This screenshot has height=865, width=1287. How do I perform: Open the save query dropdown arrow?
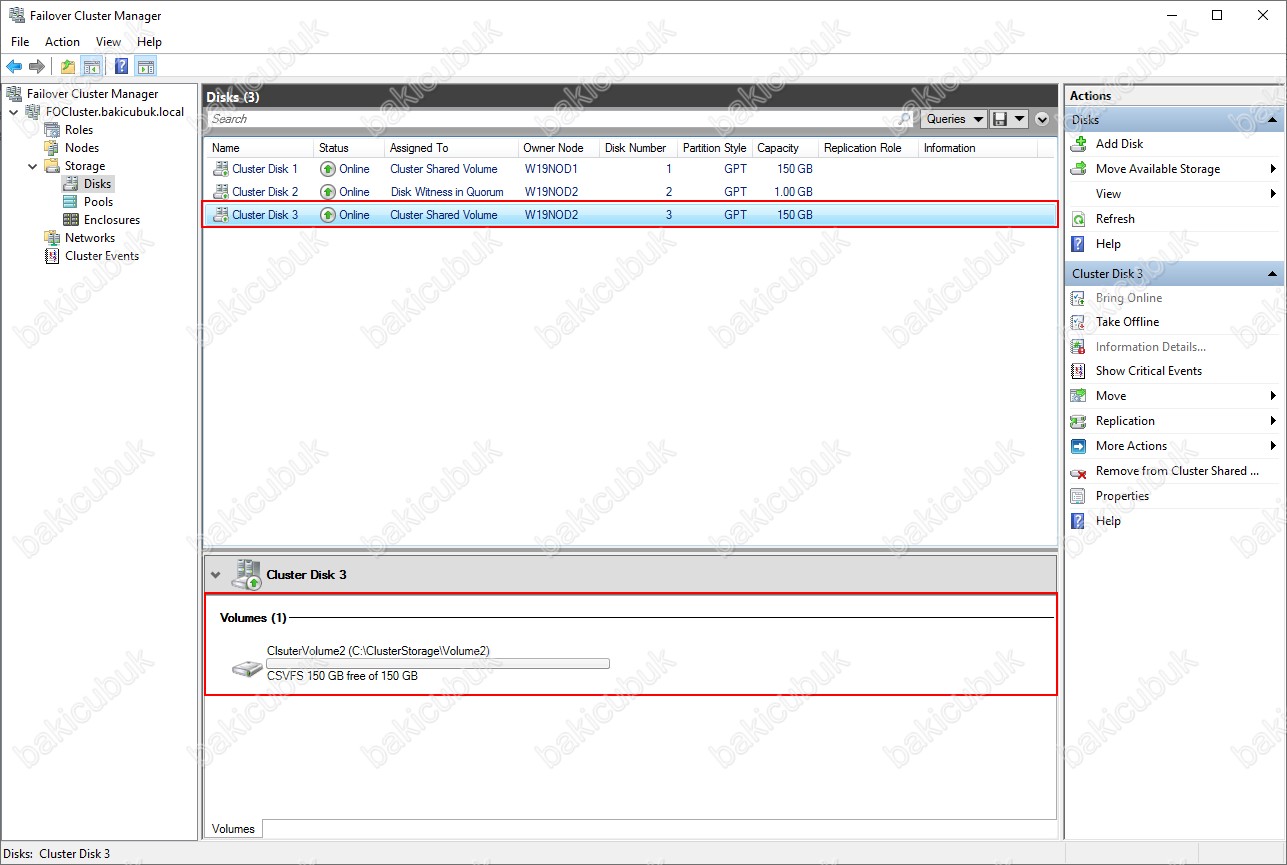1019,119
